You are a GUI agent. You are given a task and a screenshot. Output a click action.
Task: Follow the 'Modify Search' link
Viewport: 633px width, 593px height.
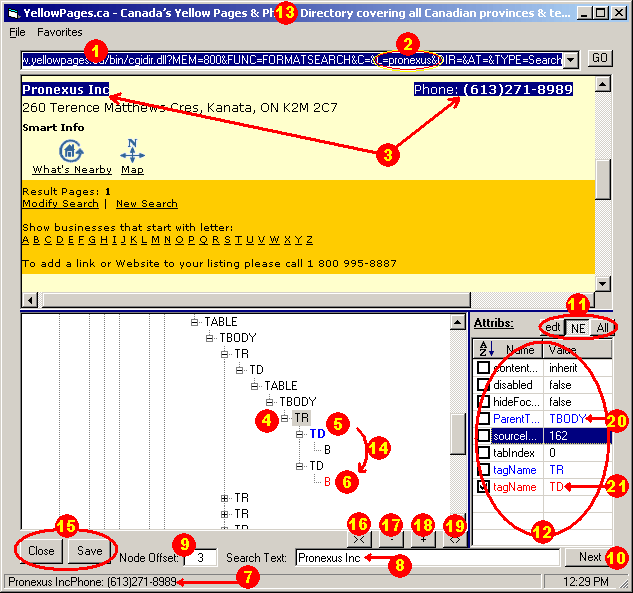pyautogui.click(x=61, y=203)
